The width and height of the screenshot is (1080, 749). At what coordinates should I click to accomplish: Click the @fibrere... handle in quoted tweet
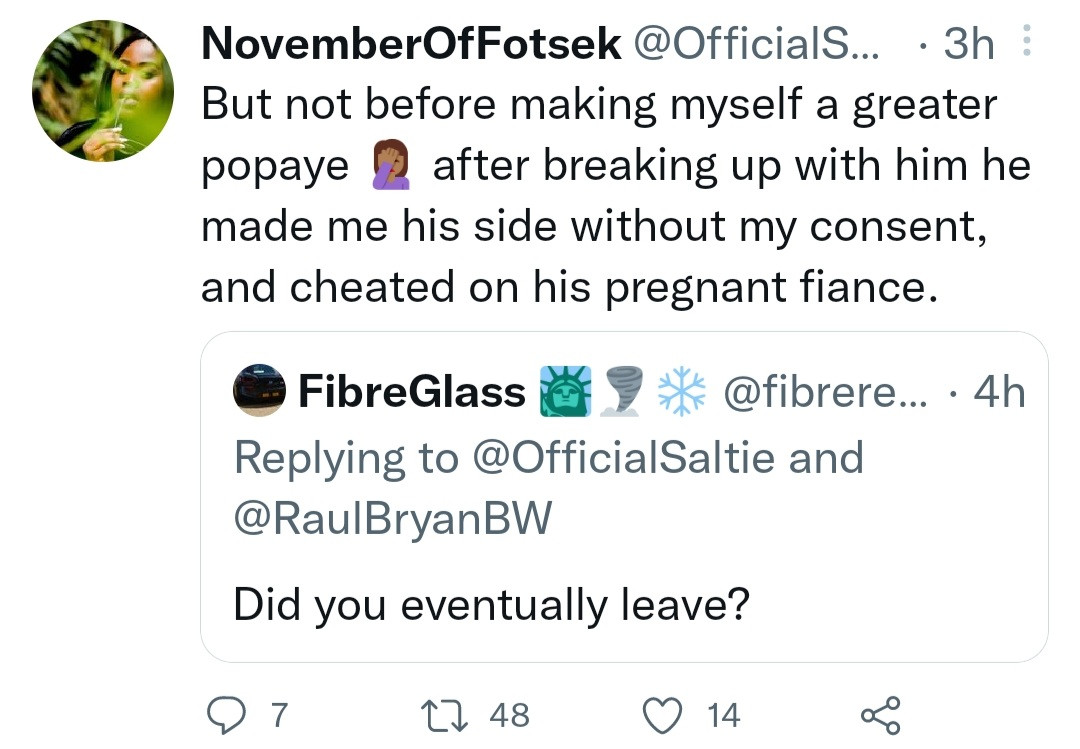click(x=827, y=392)
